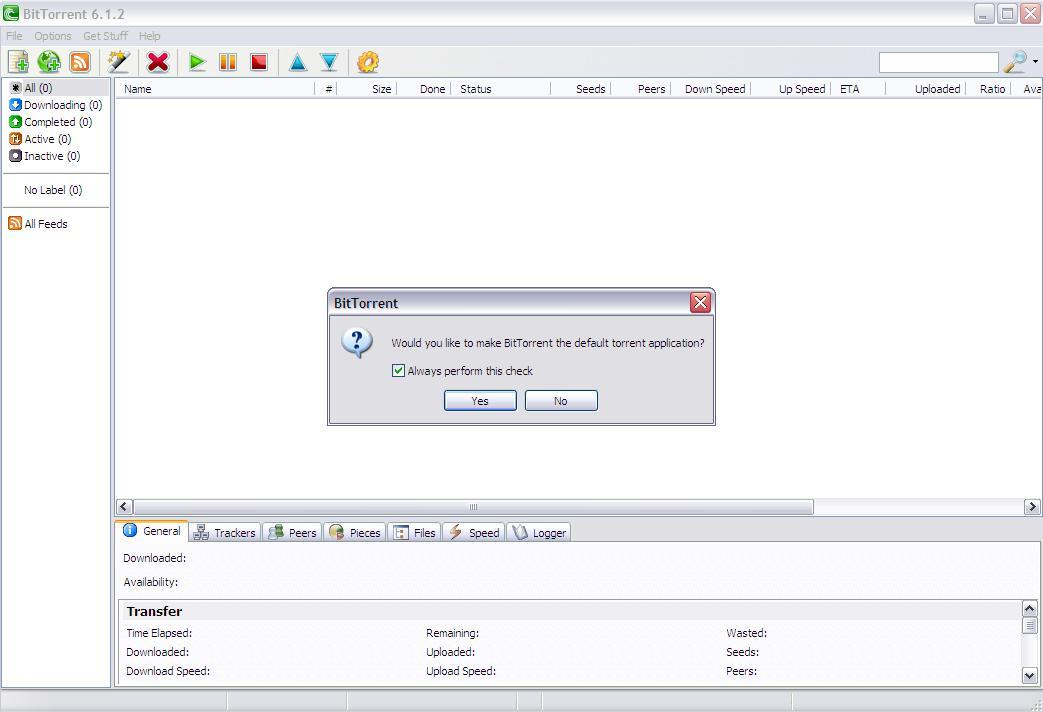The image size is (1043, 712).
Task: Open the Options menu
Action: (53, 36)
